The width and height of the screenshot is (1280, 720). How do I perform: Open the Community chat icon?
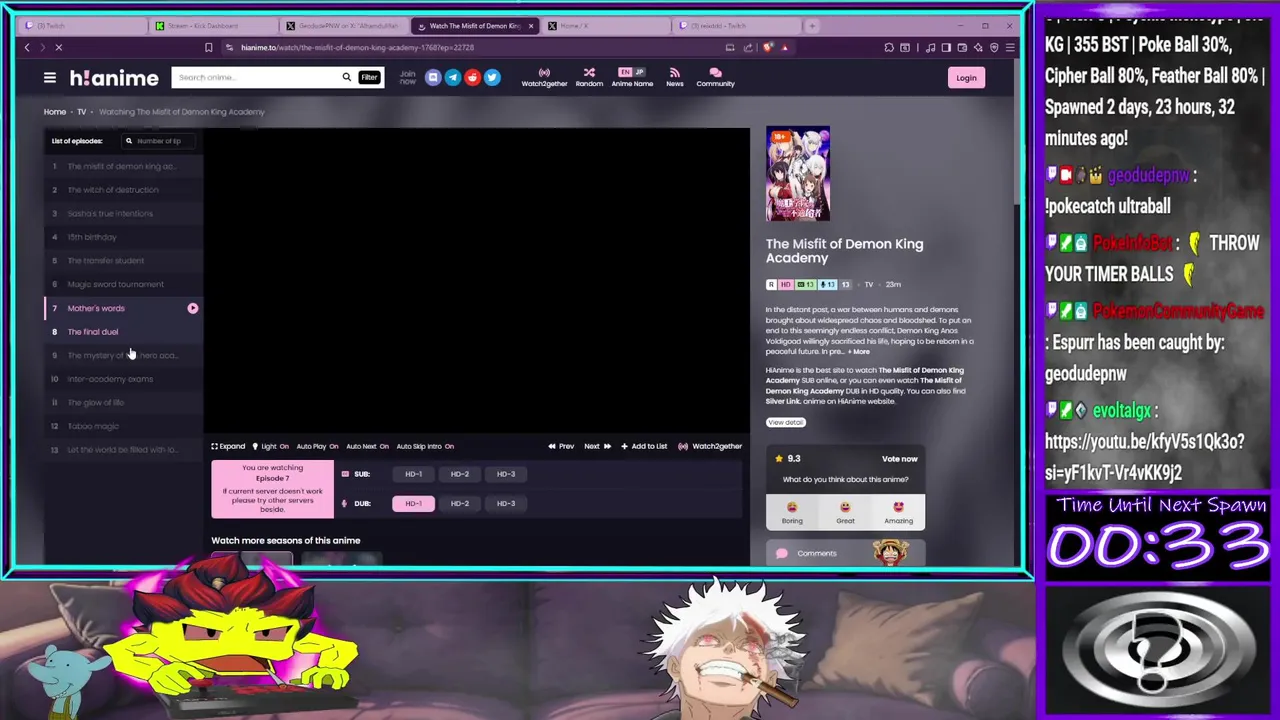pyautogui.click(x=715, y=77)
